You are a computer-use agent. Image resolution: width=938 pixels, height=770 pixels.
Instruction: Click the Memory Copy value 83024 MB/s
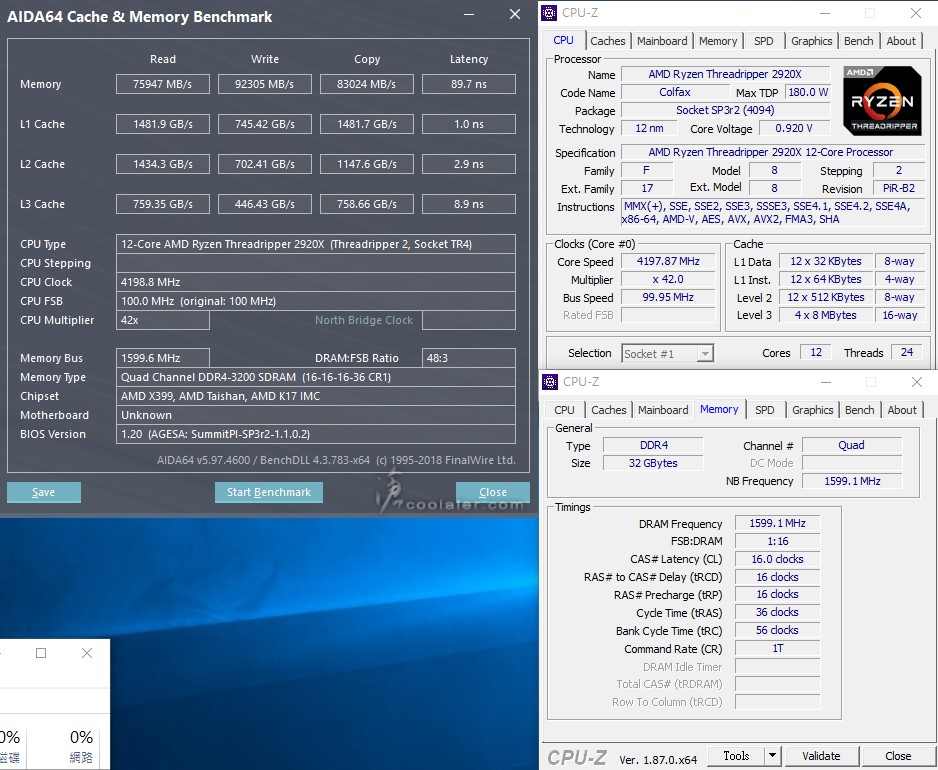click(367, 84)
